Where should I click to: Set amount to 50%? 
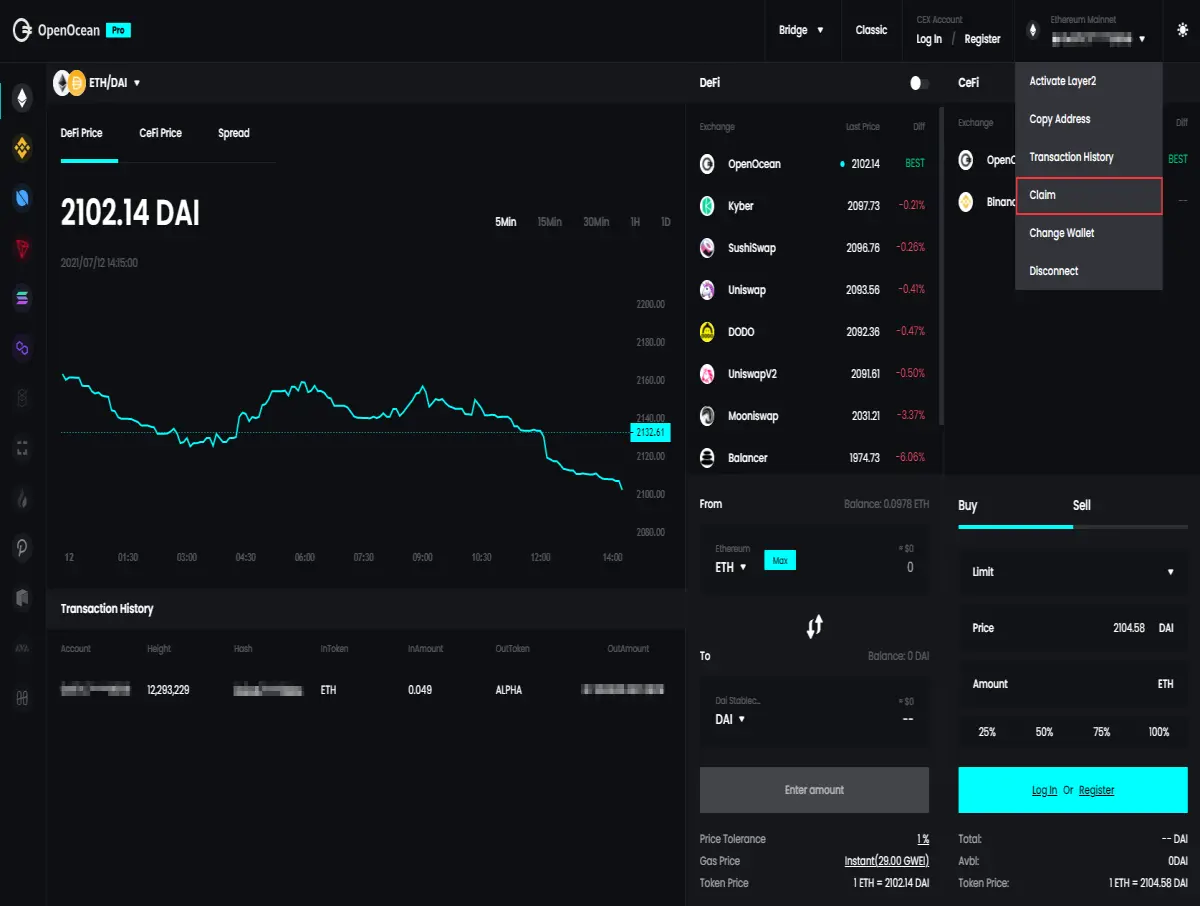1044,732
